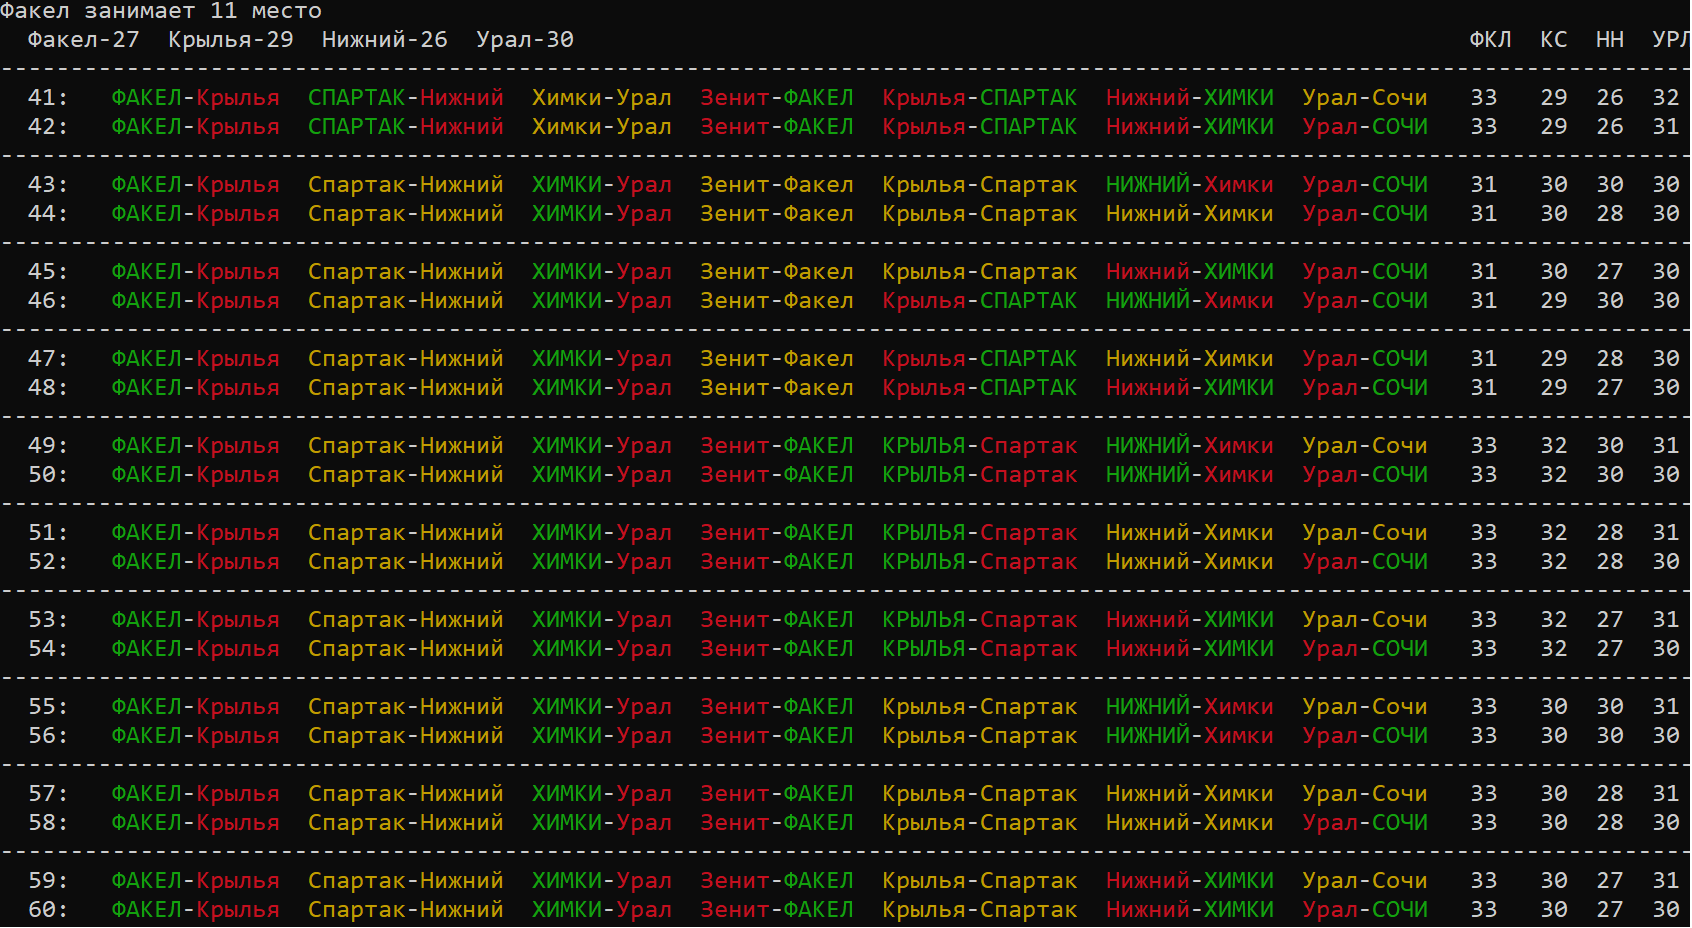This screenshot has width=1692, height=928.
Task: Select the value 27 in row 45's НН column
Action: click(1610, 272)
